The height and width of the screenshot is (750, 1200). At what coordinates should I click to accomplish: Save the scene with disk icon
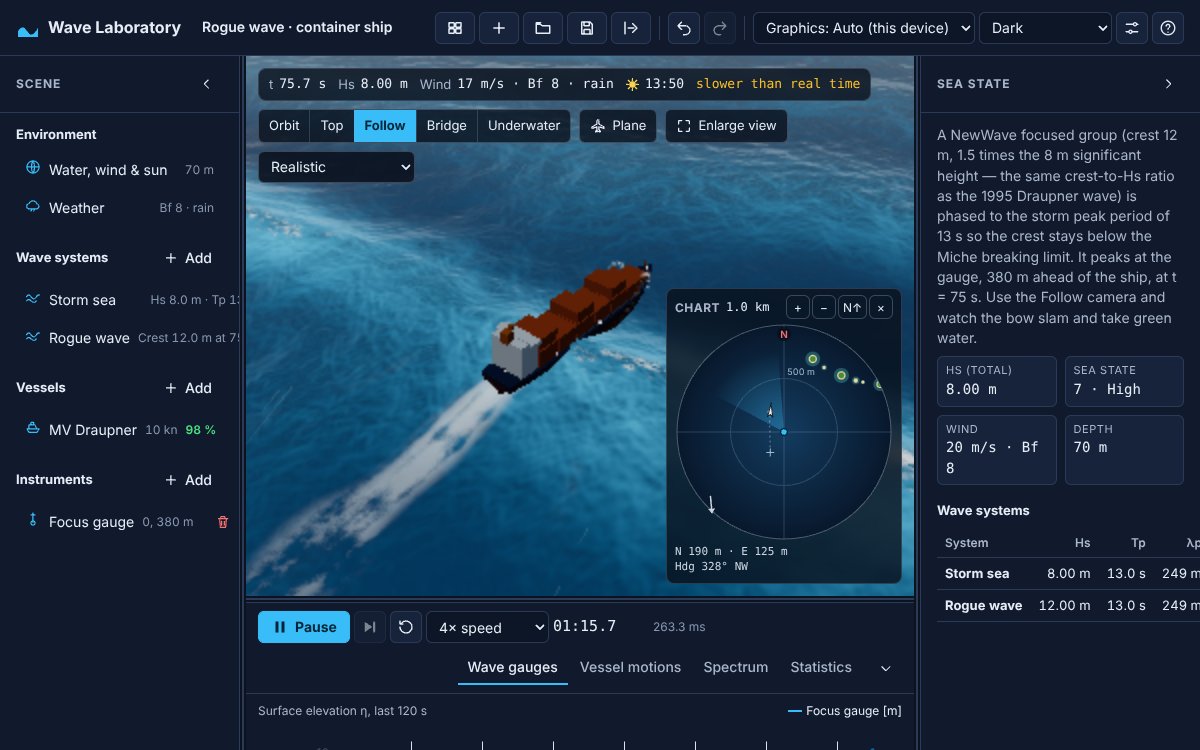tap(587, 28)
